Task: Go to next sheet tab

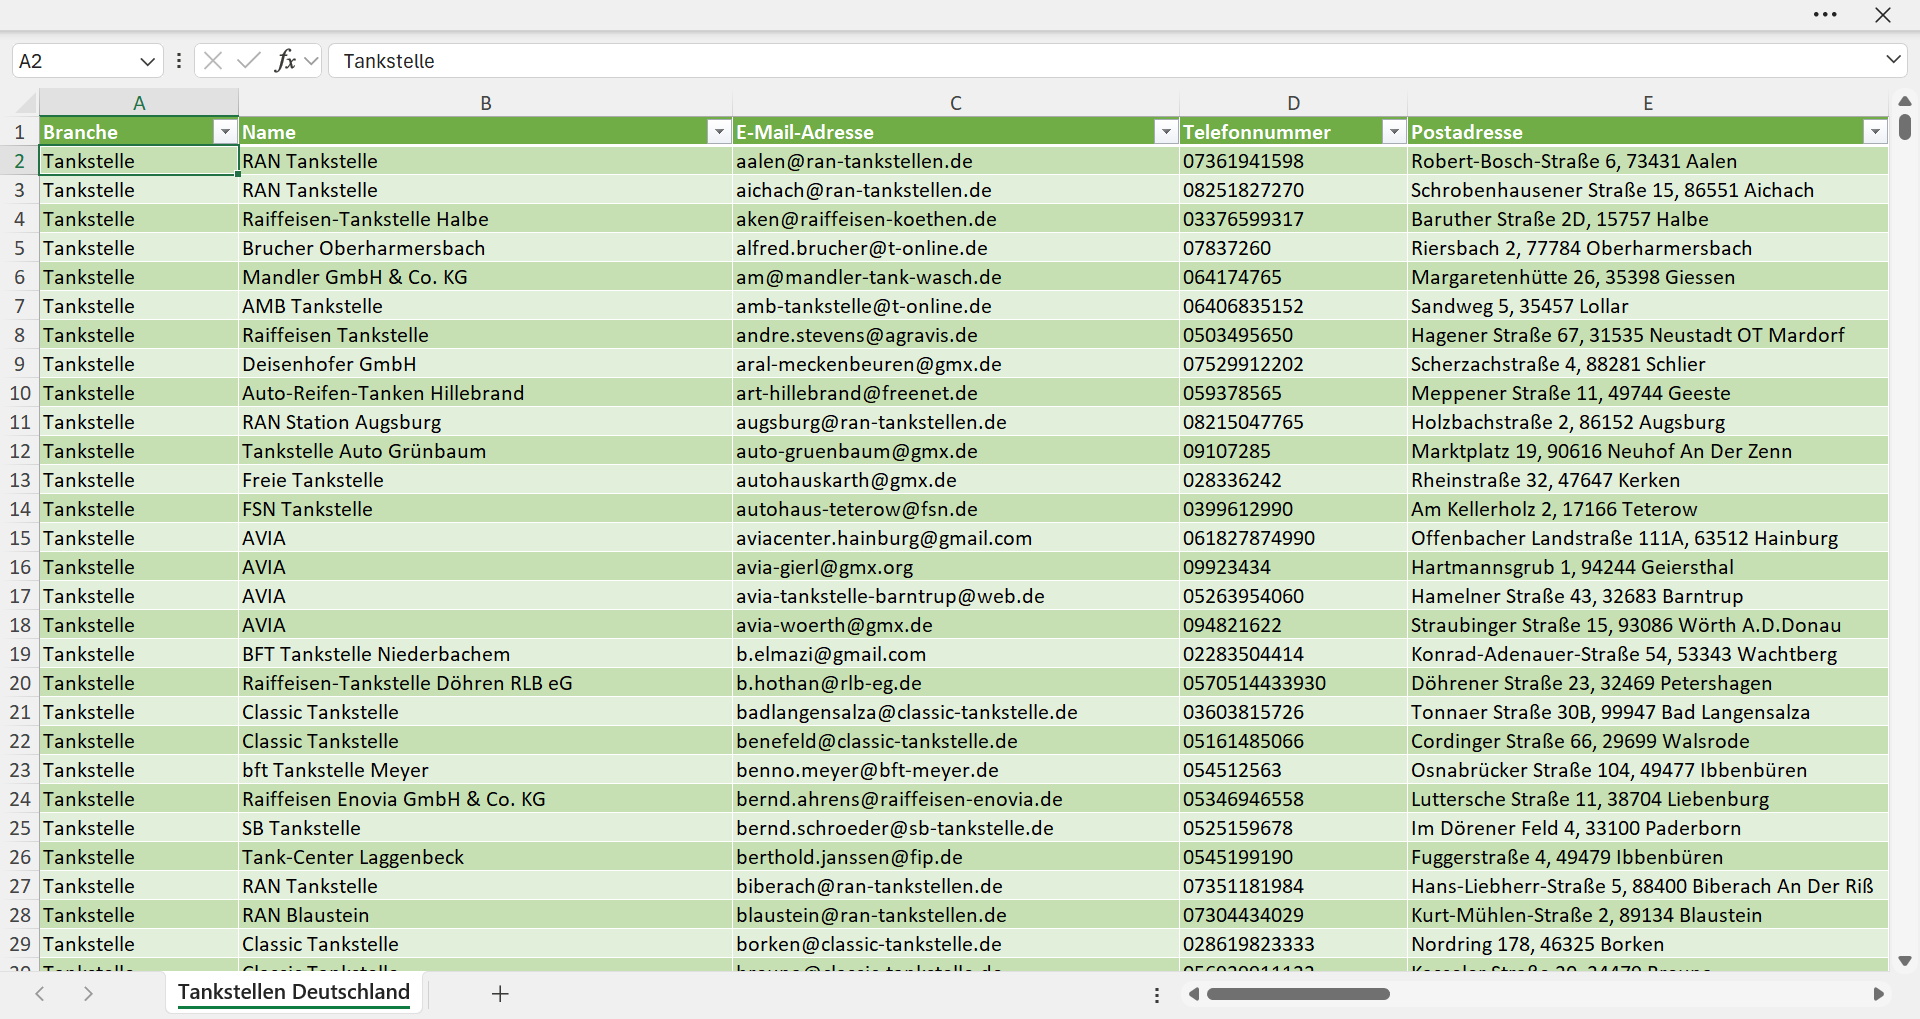Action: [88, 993]
